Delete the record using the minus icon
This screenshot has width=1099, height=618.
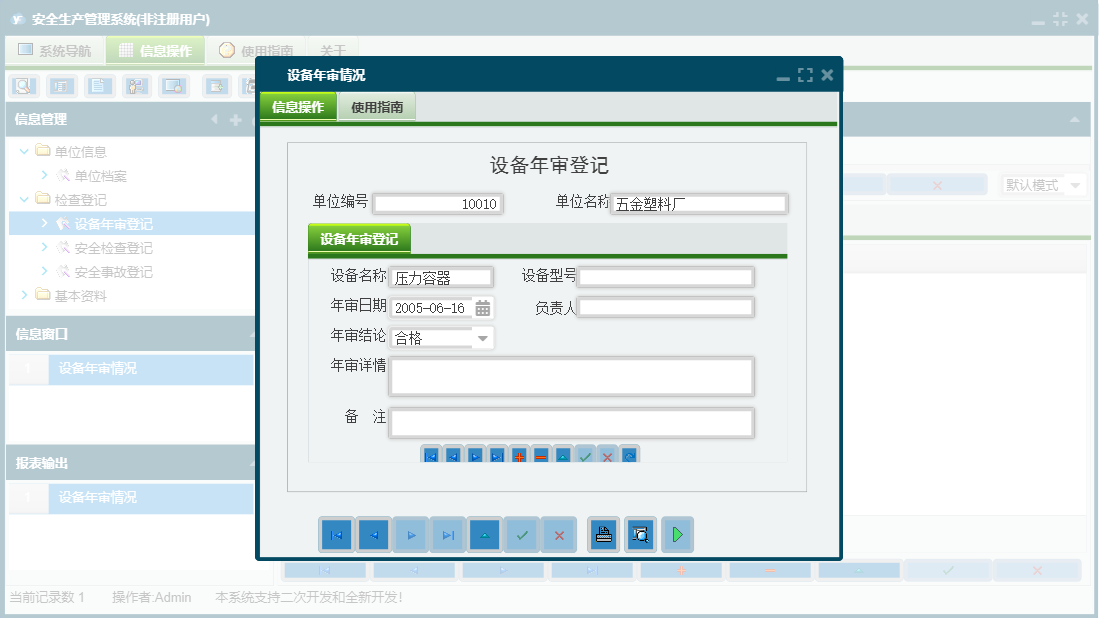(x=540, y=456)
